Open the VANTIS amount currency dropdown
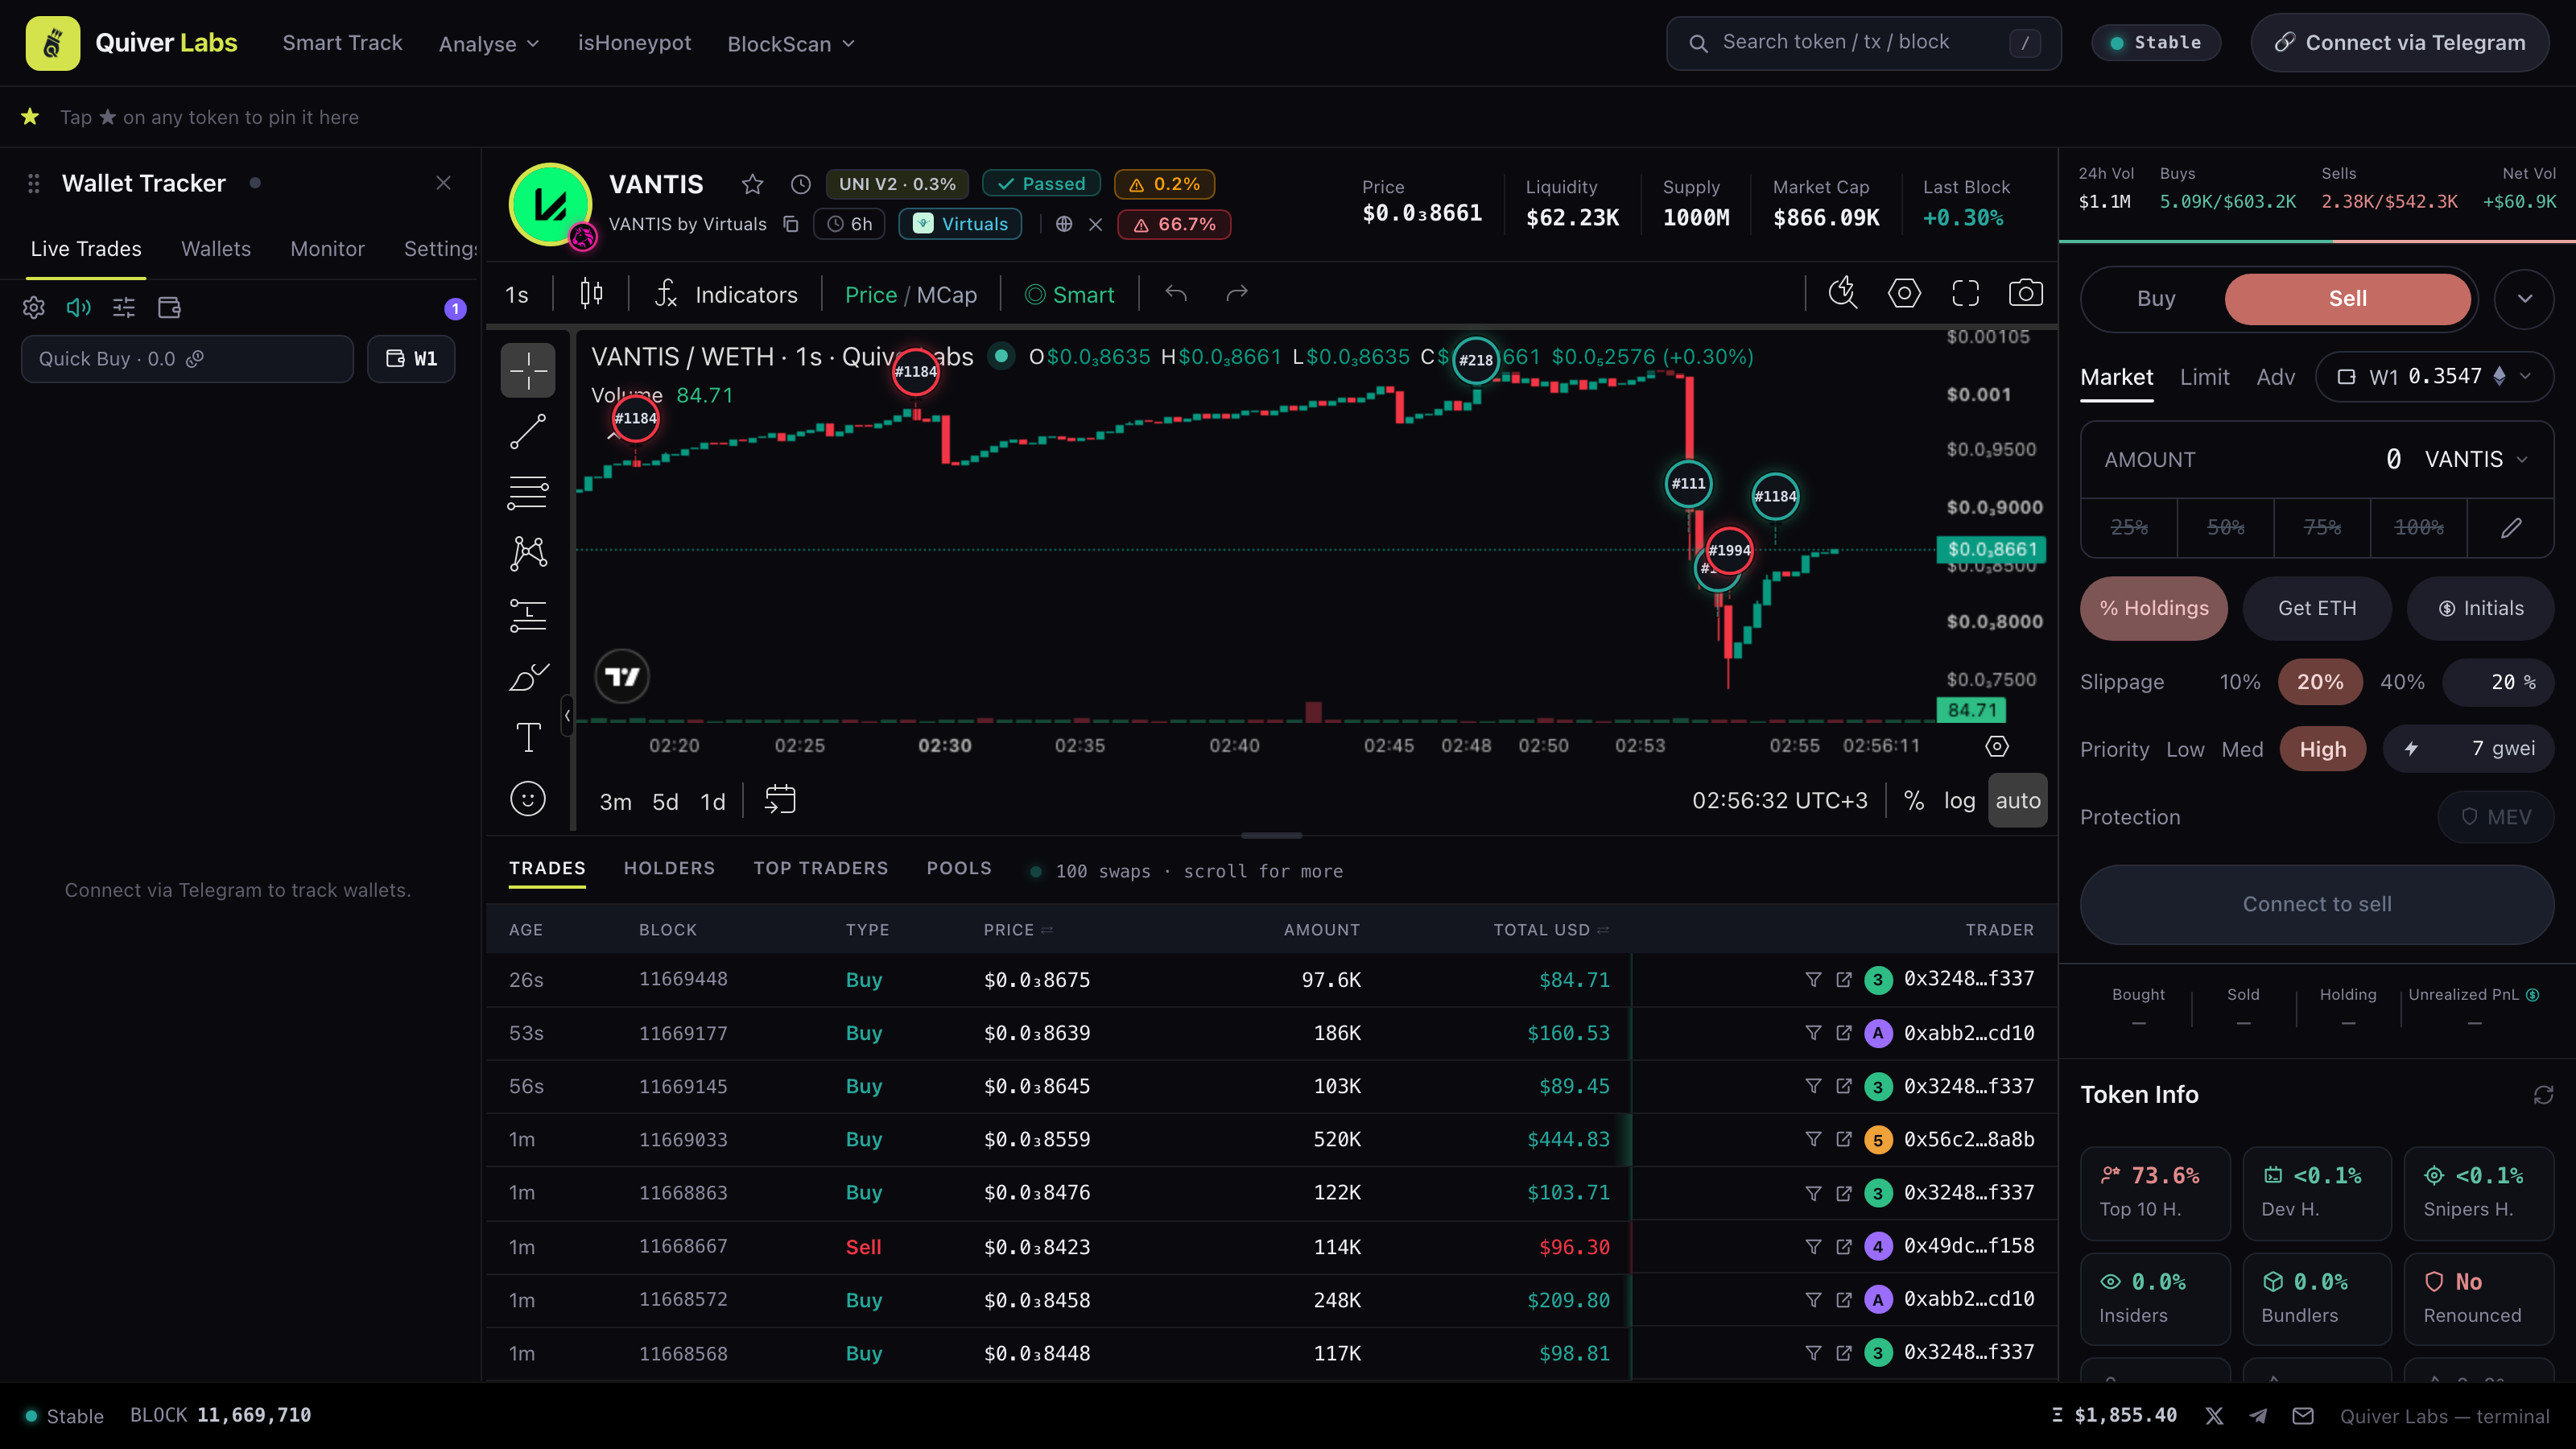This screenshot has height=1449, width=2576. 2476,459
